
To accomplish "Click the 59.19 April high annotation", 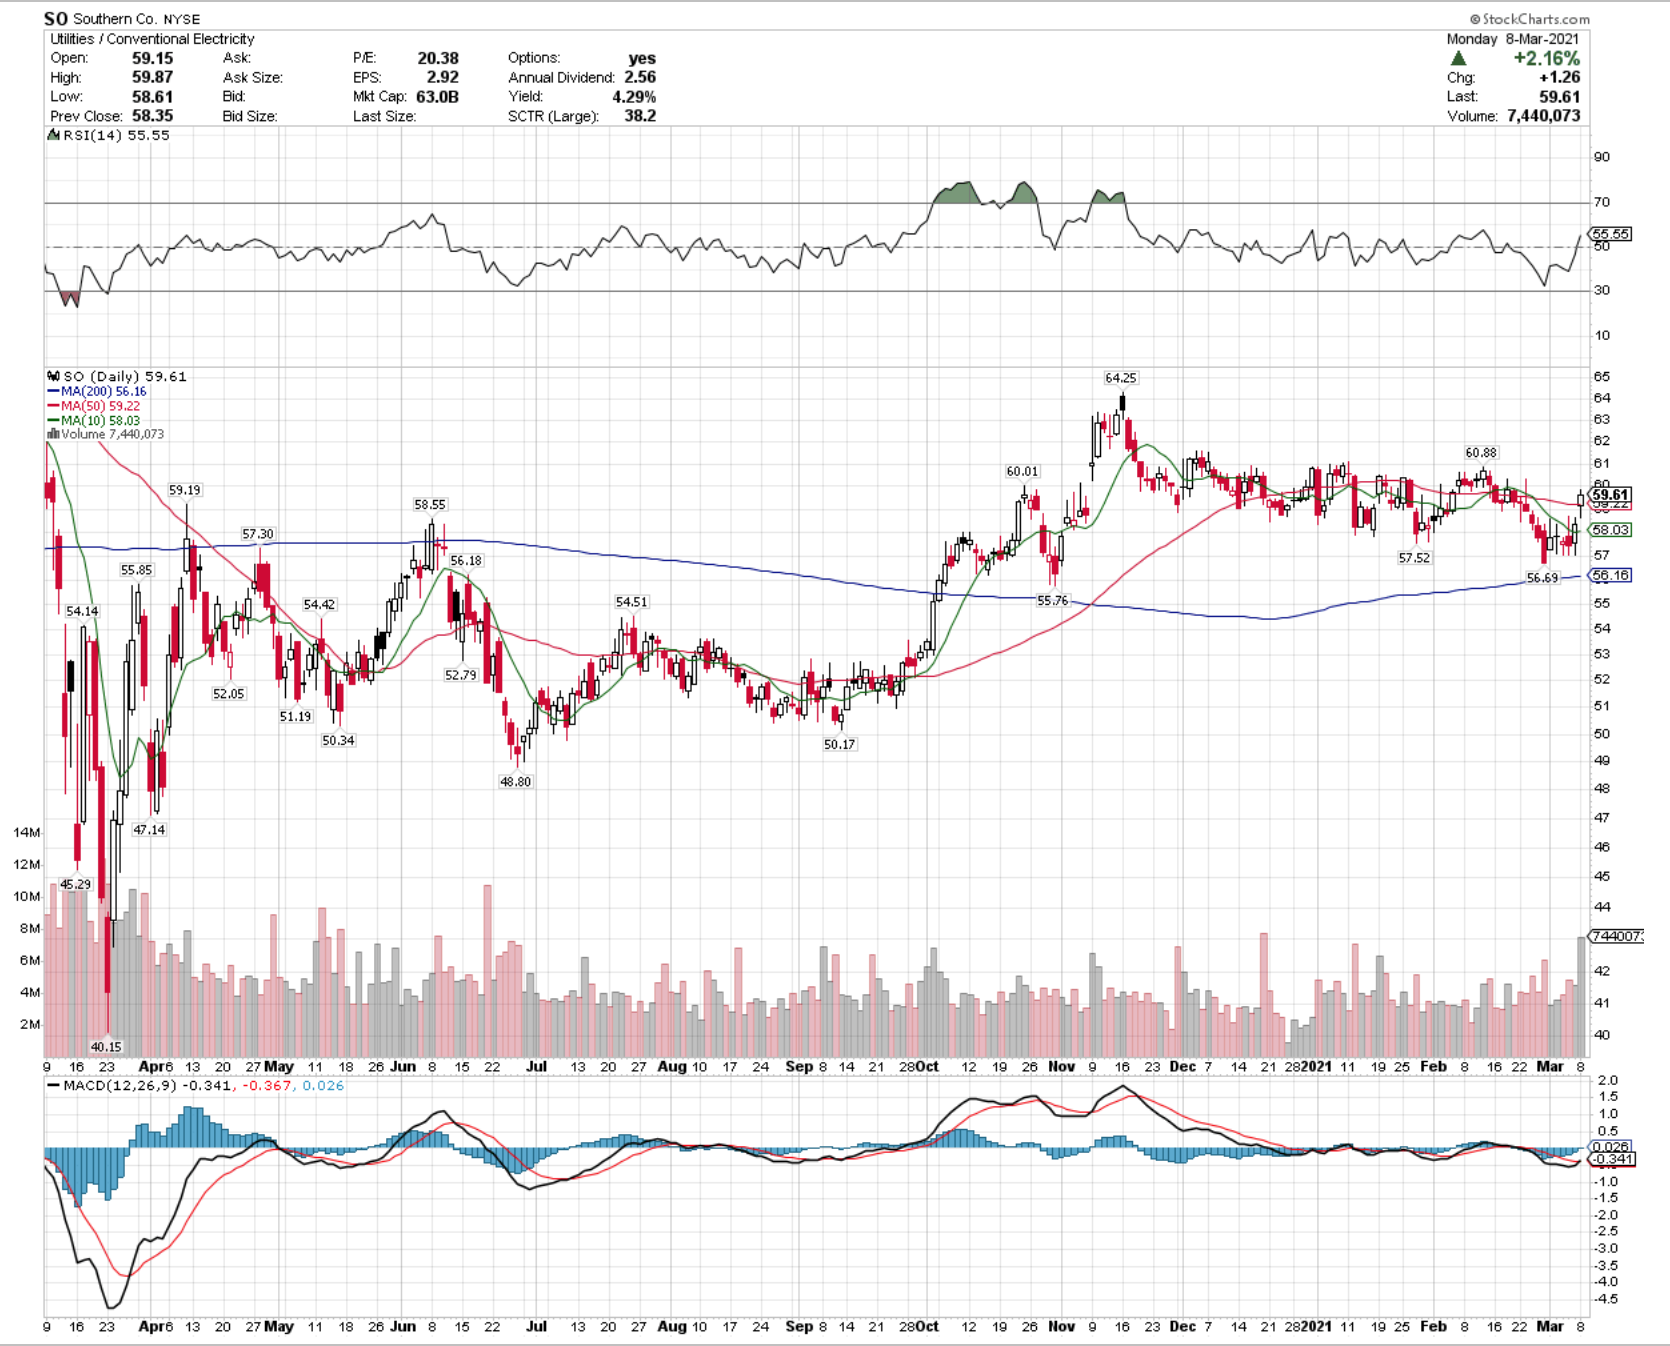I will click(x=184, y=490).
